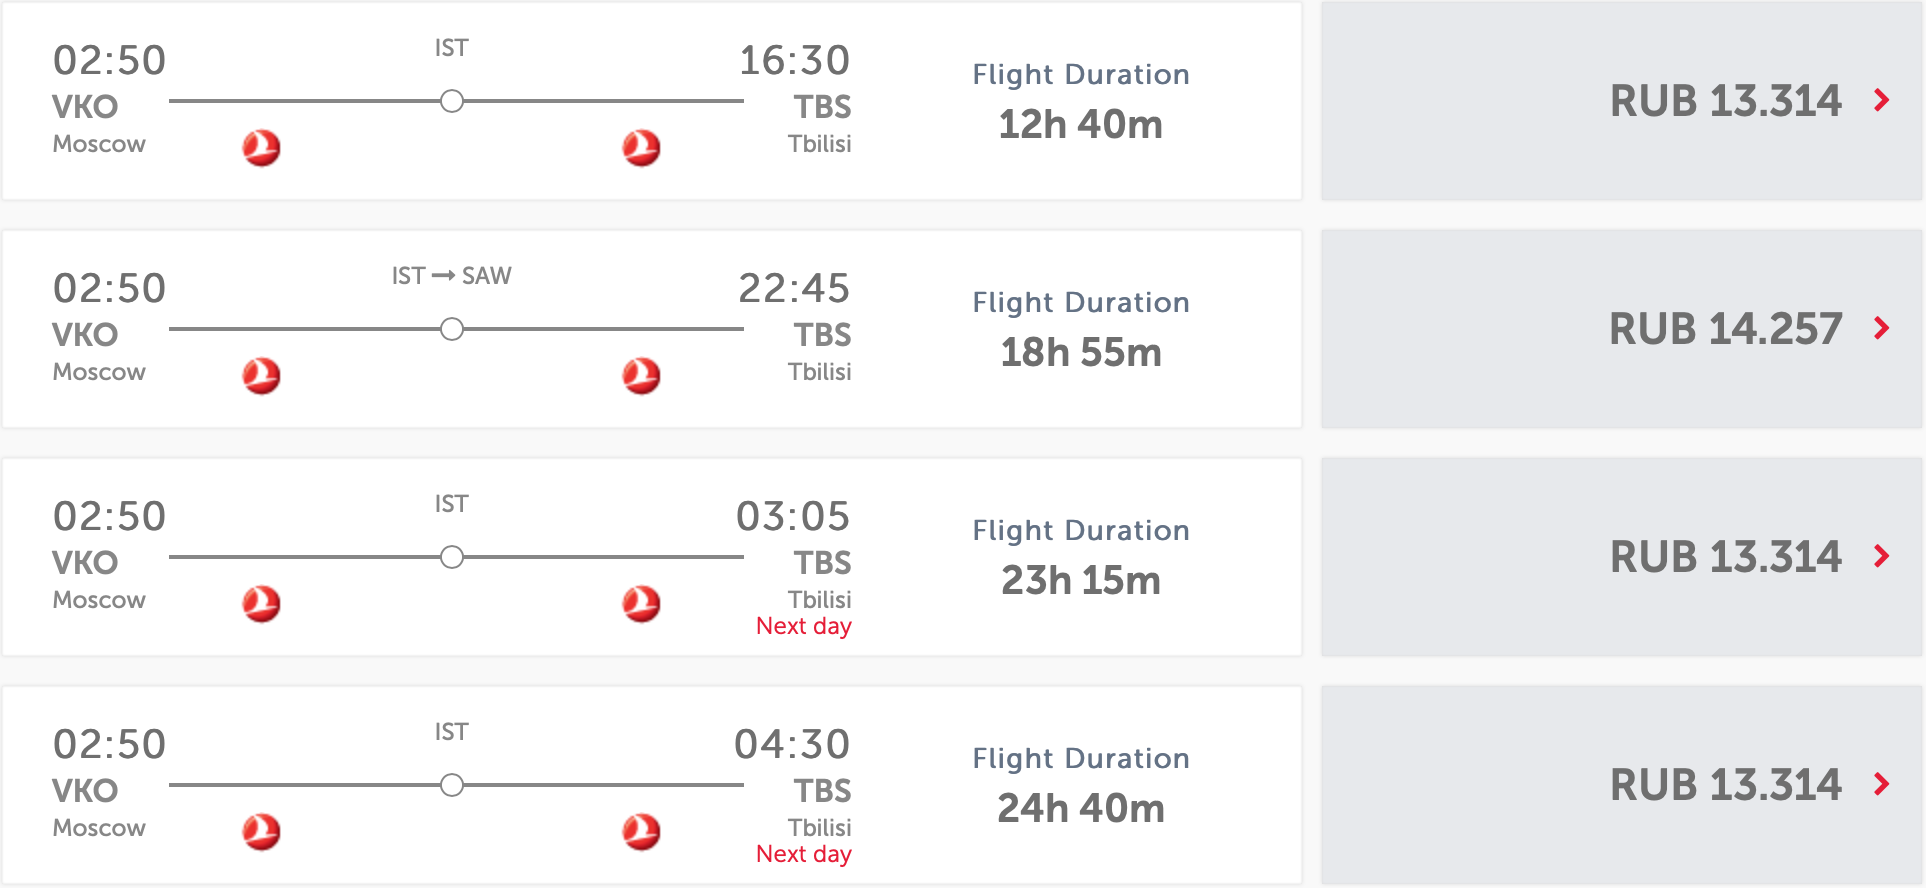The image size is (1926, 888).
Task: Choose the RUB 14.257 price
Action: click(1725, 329)
